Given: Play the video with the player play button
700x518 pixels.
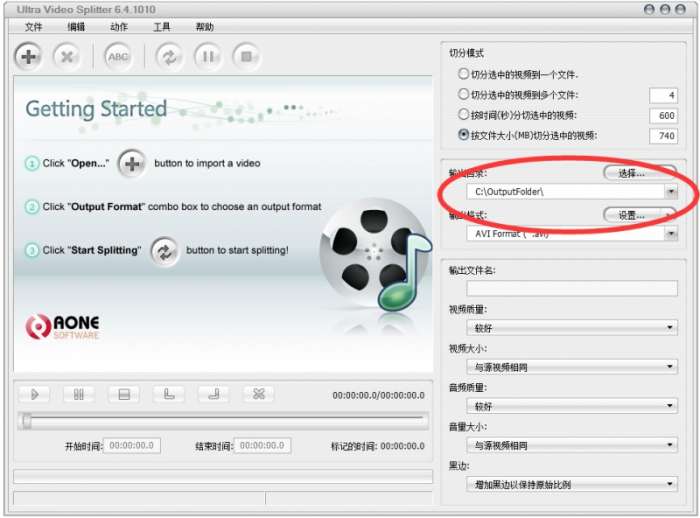Looking at the screenshot, I should [34, 394].
